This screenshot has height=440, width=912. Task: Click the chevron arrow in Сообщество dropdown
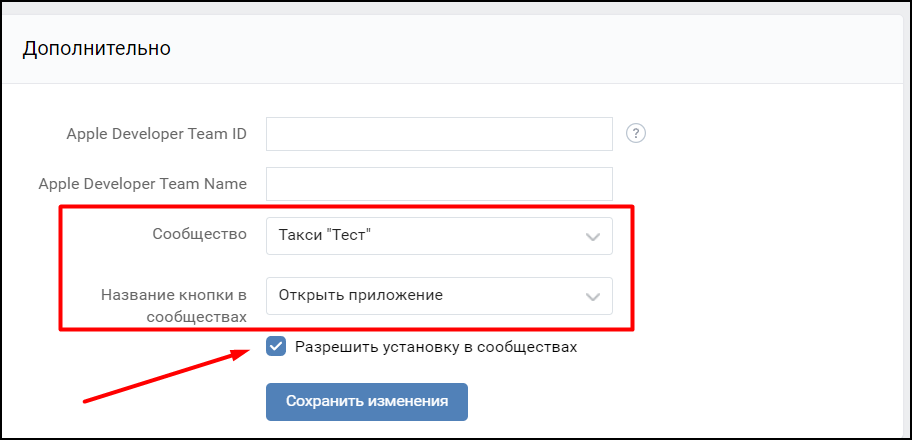593,237
